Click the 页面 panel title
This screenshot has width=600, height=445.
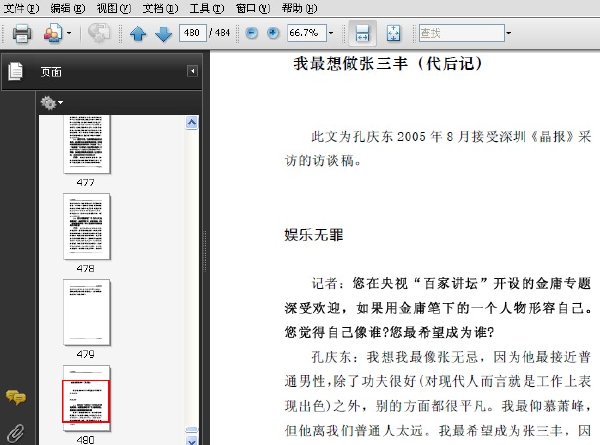pyautogui.click(x=51, y=72)
